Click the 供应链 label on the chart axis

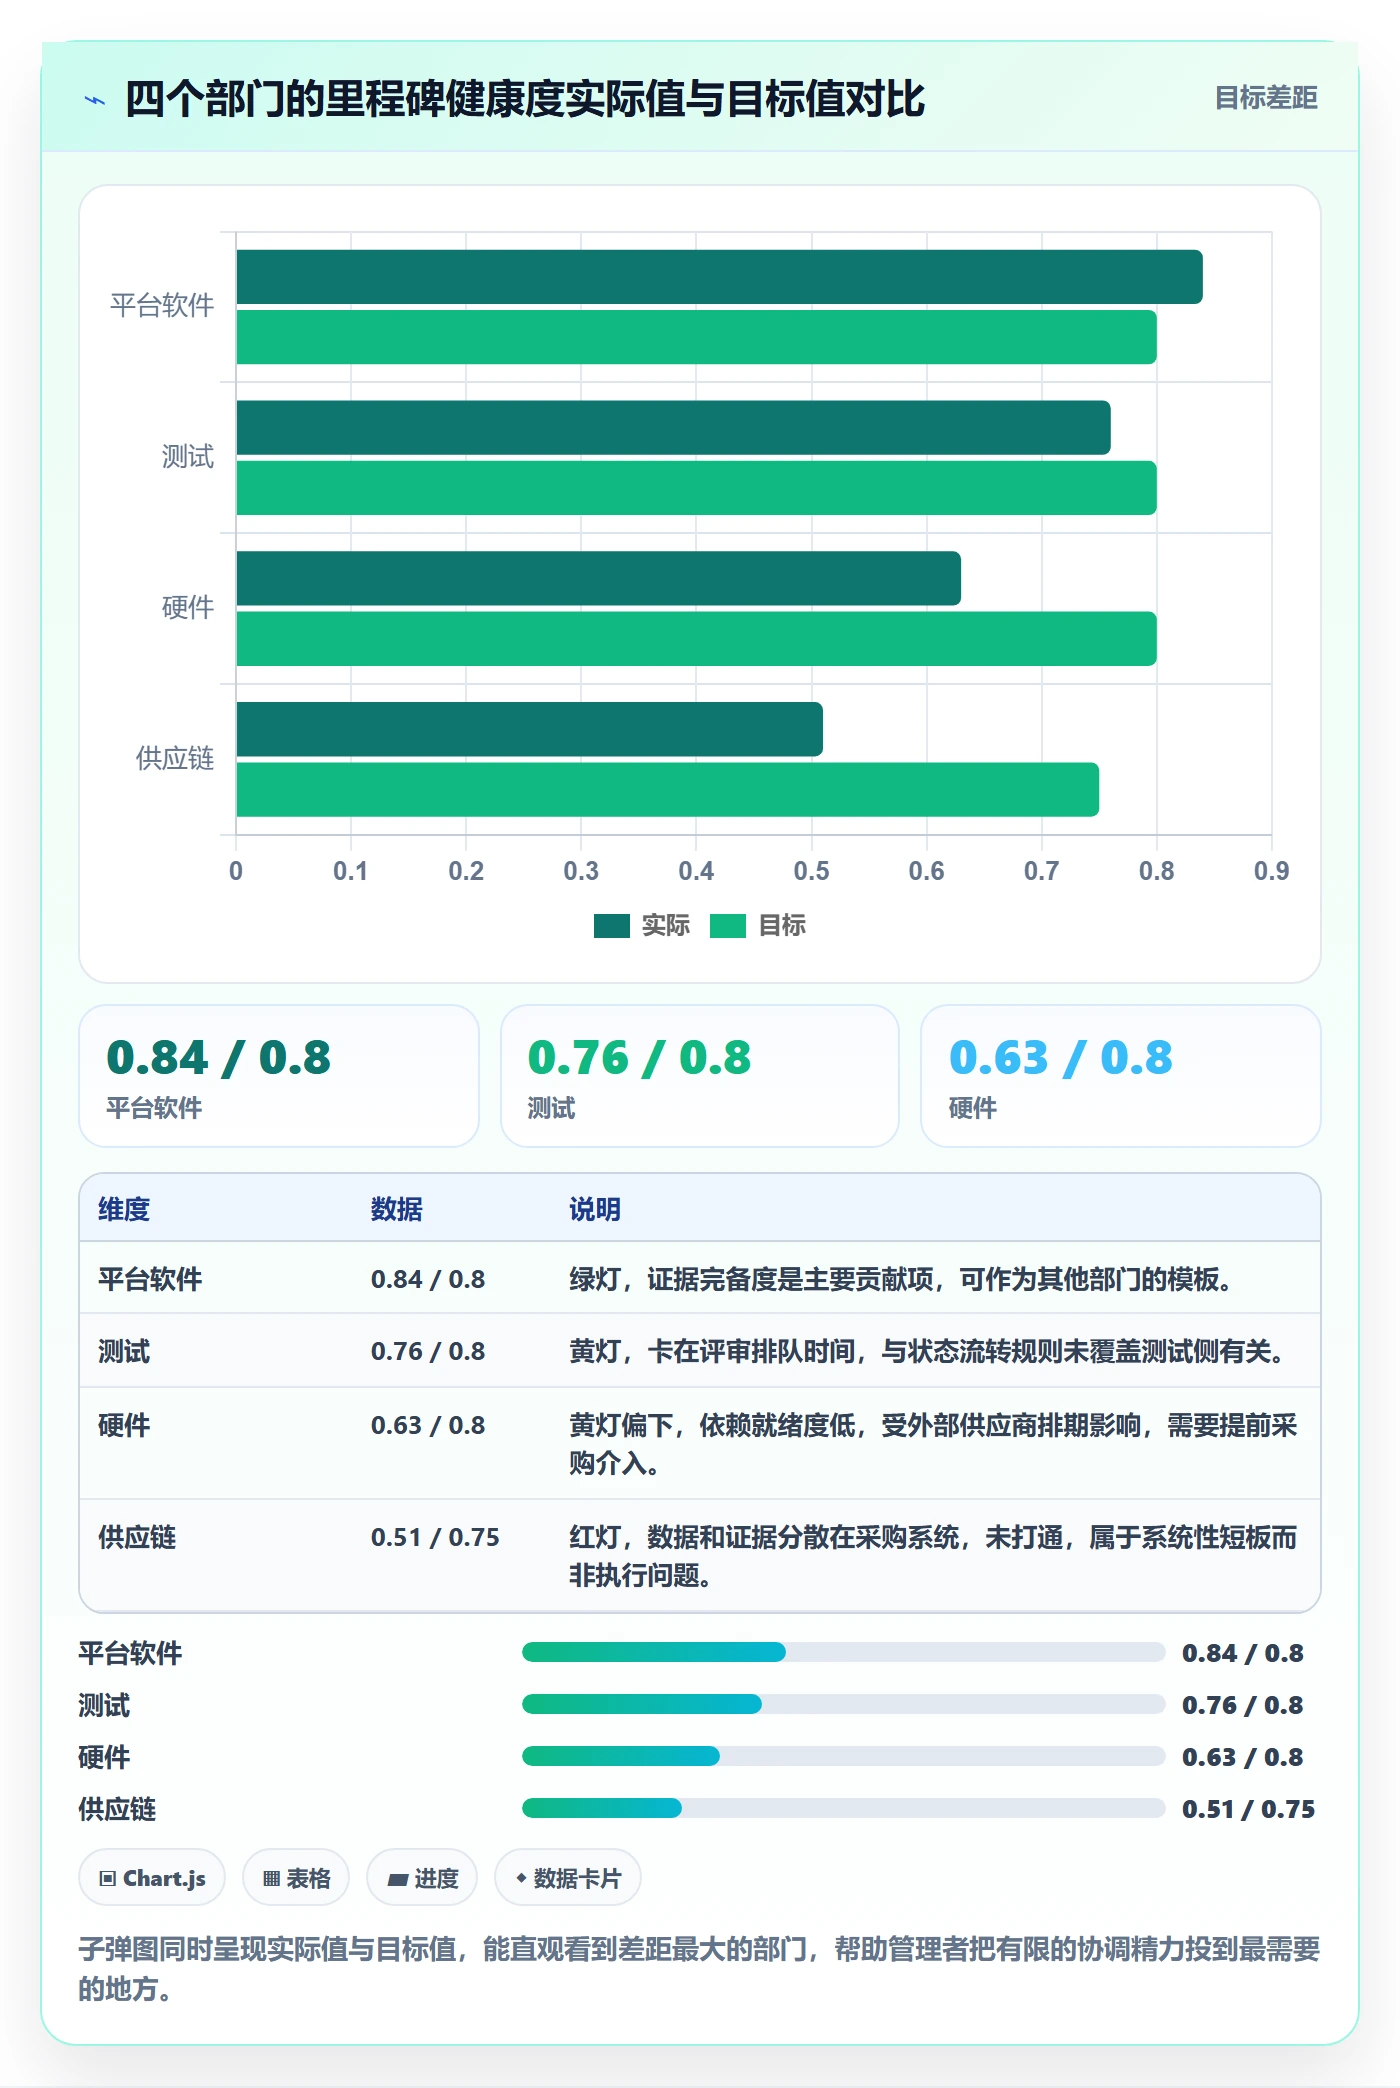(175, 759)
